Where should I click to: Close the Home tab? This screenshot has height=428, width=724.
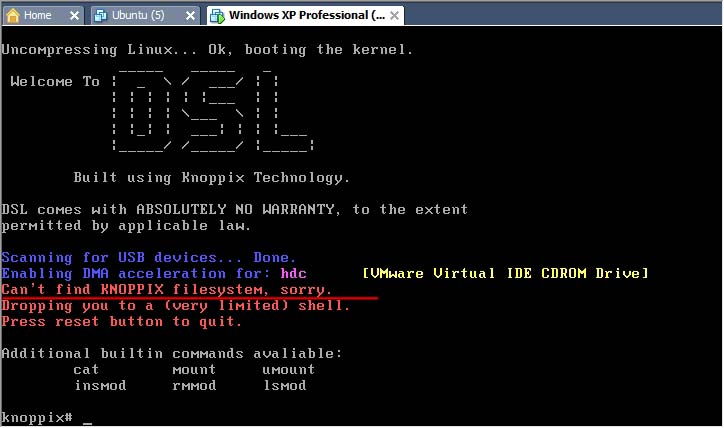[74, 16]
